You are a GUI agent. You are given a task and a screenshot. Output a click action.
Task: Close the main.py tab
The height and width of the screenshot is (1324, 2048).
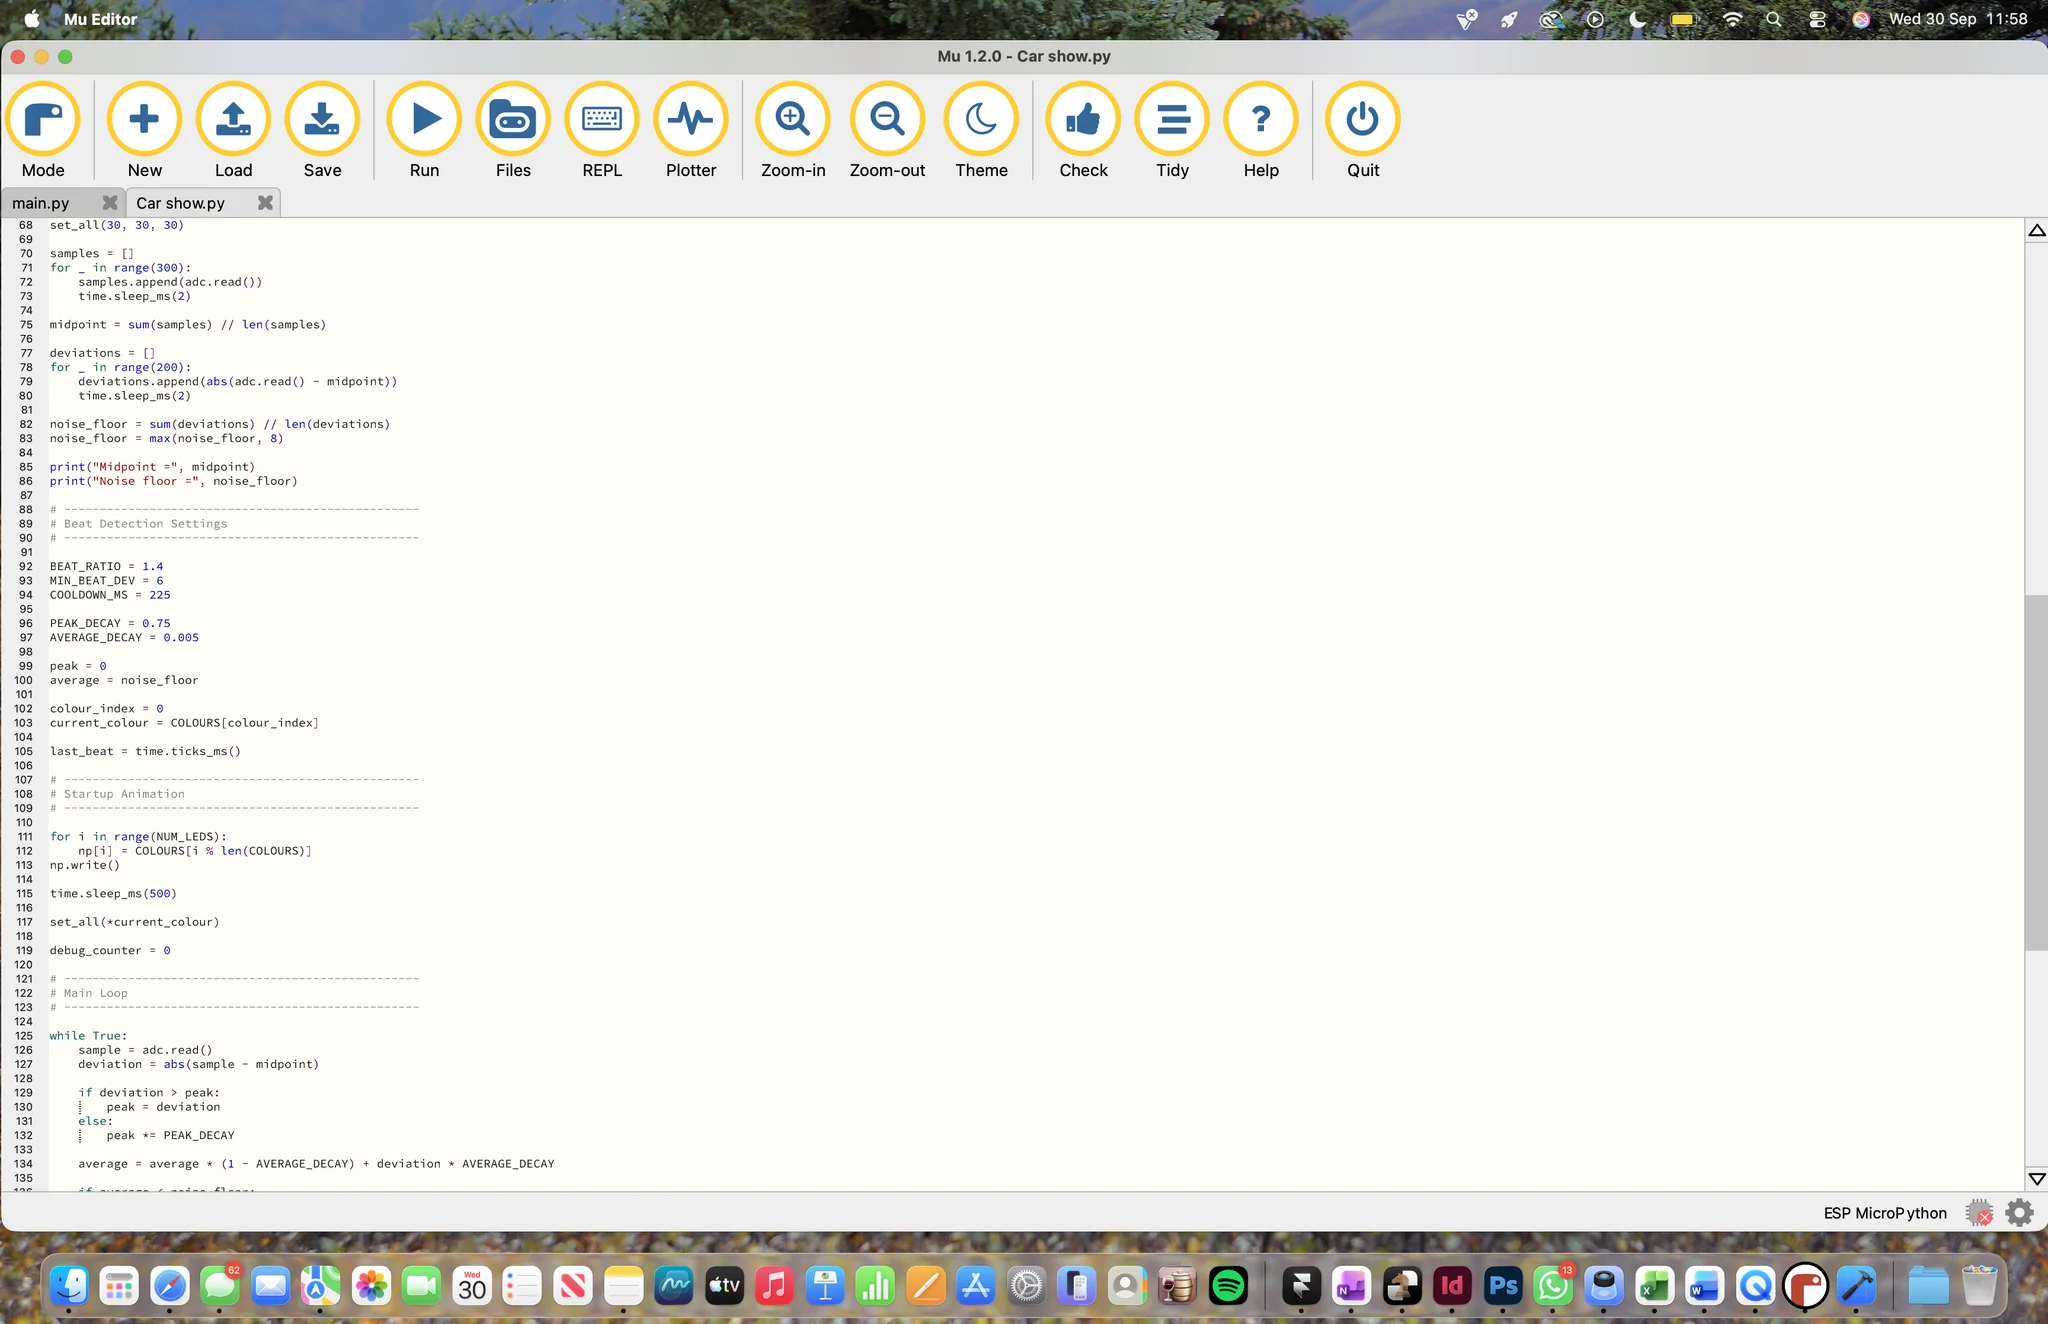coord(110,203)
